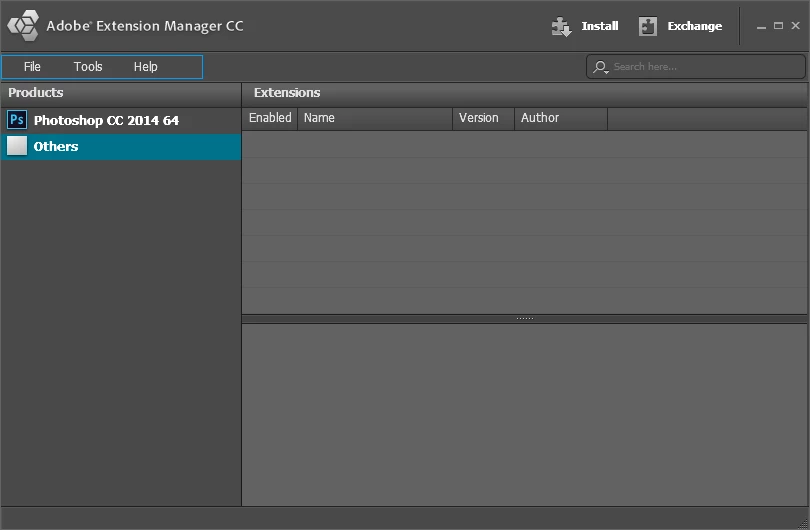Click the Exchange button label

(695, 26)
